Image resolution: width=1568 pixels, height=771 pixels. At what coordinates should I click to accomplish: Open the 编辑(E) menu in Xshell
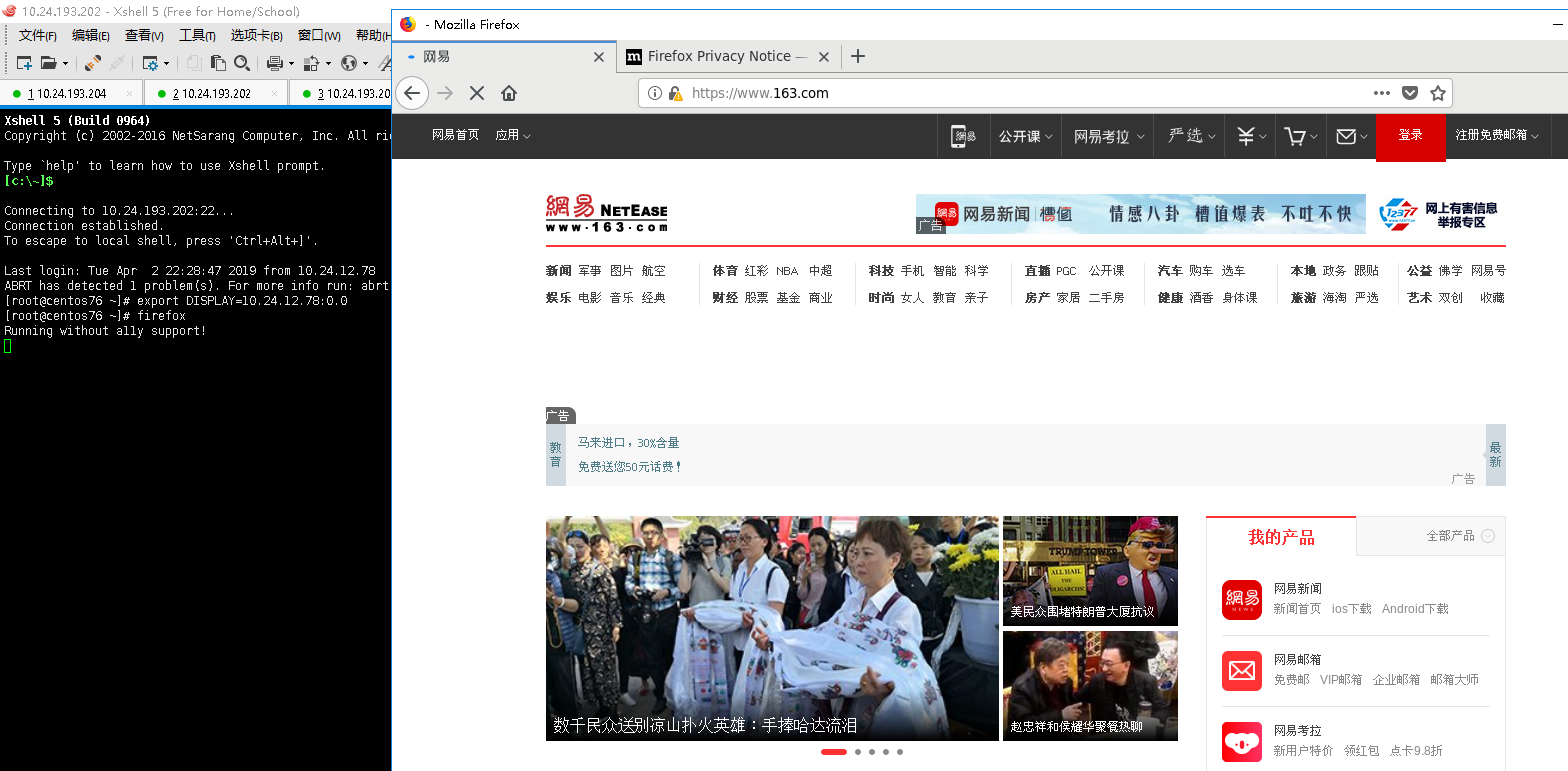90,36
